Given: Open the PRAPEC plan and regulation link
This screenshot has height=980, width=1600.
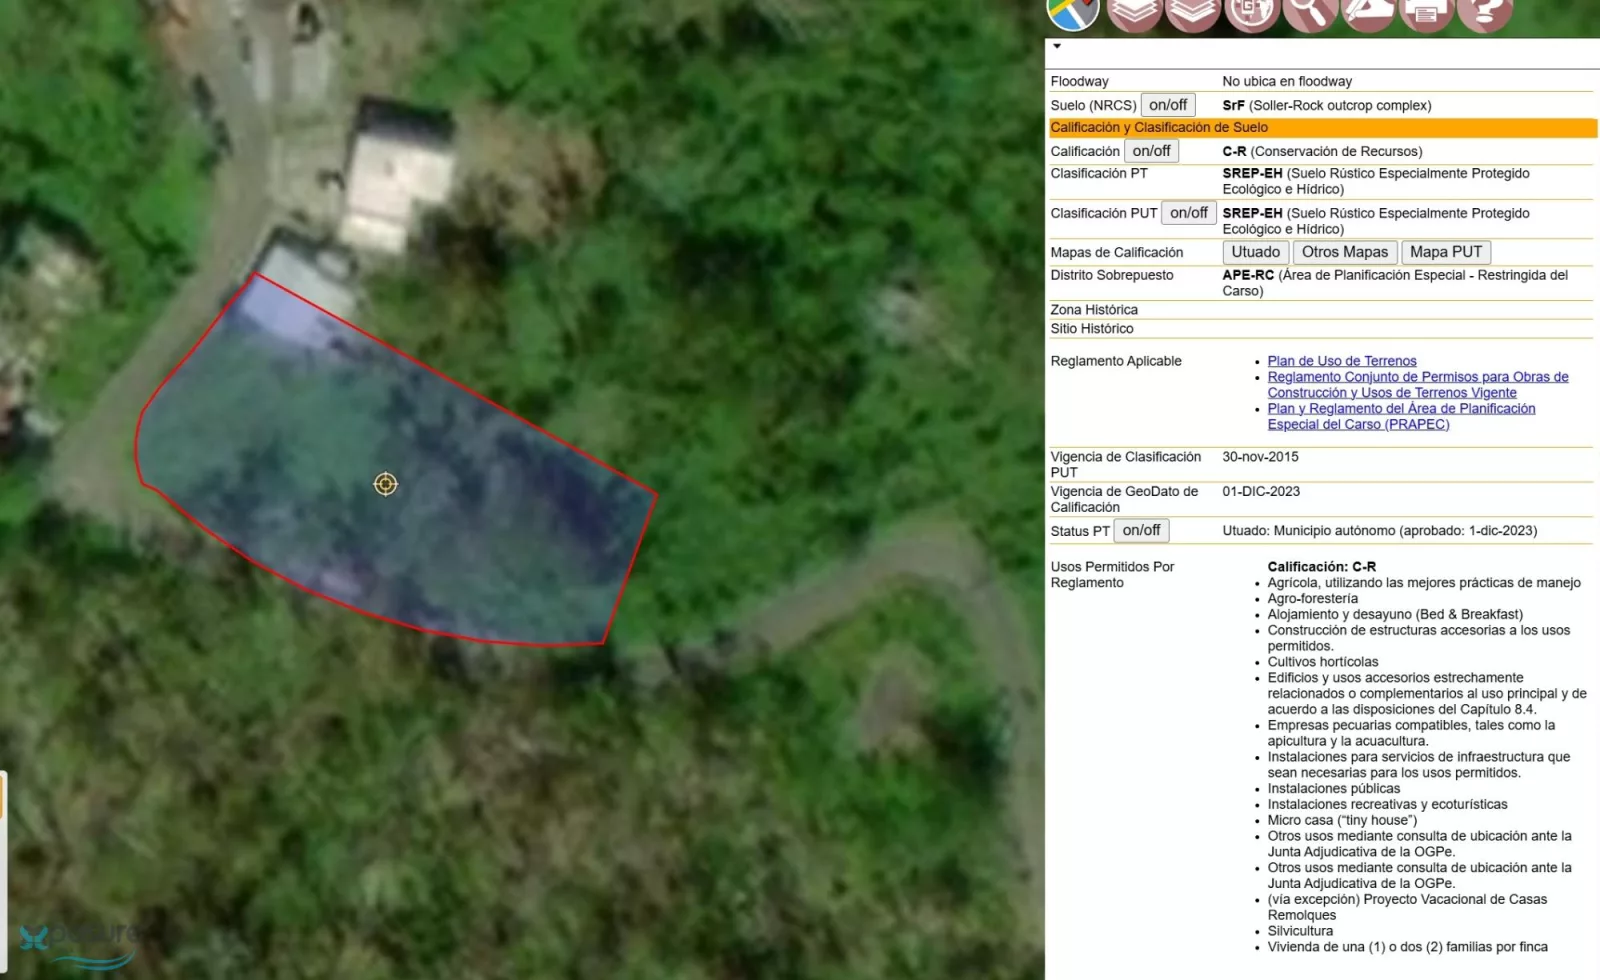Looking at the screenshot, I should 1401,416.
